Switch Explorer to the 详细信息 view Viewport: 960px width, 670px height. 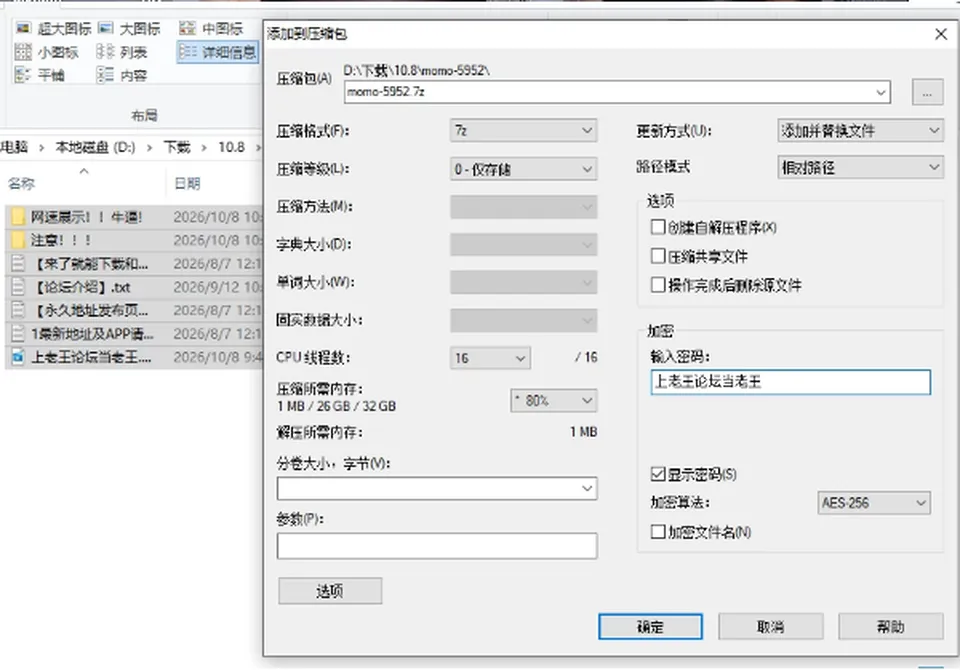(x=217, y=52)
